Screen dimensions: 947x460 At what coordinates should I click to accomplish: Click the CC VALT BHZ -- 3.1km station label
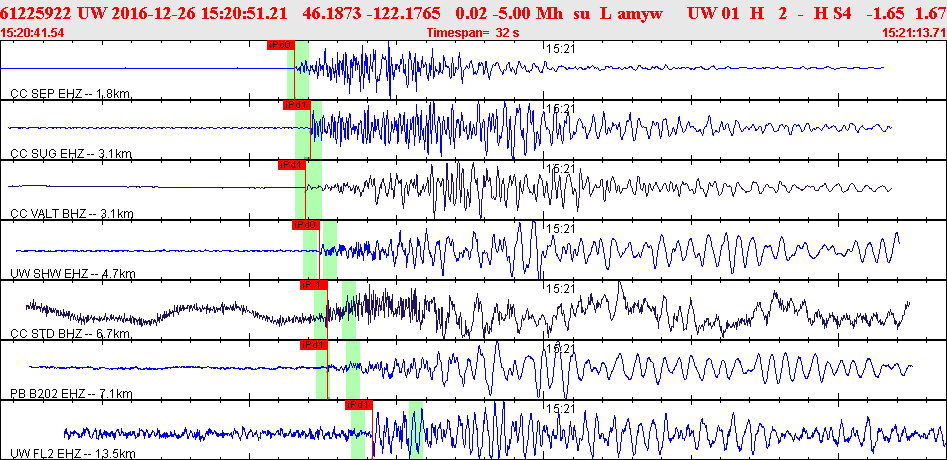[x=72, y=213]
